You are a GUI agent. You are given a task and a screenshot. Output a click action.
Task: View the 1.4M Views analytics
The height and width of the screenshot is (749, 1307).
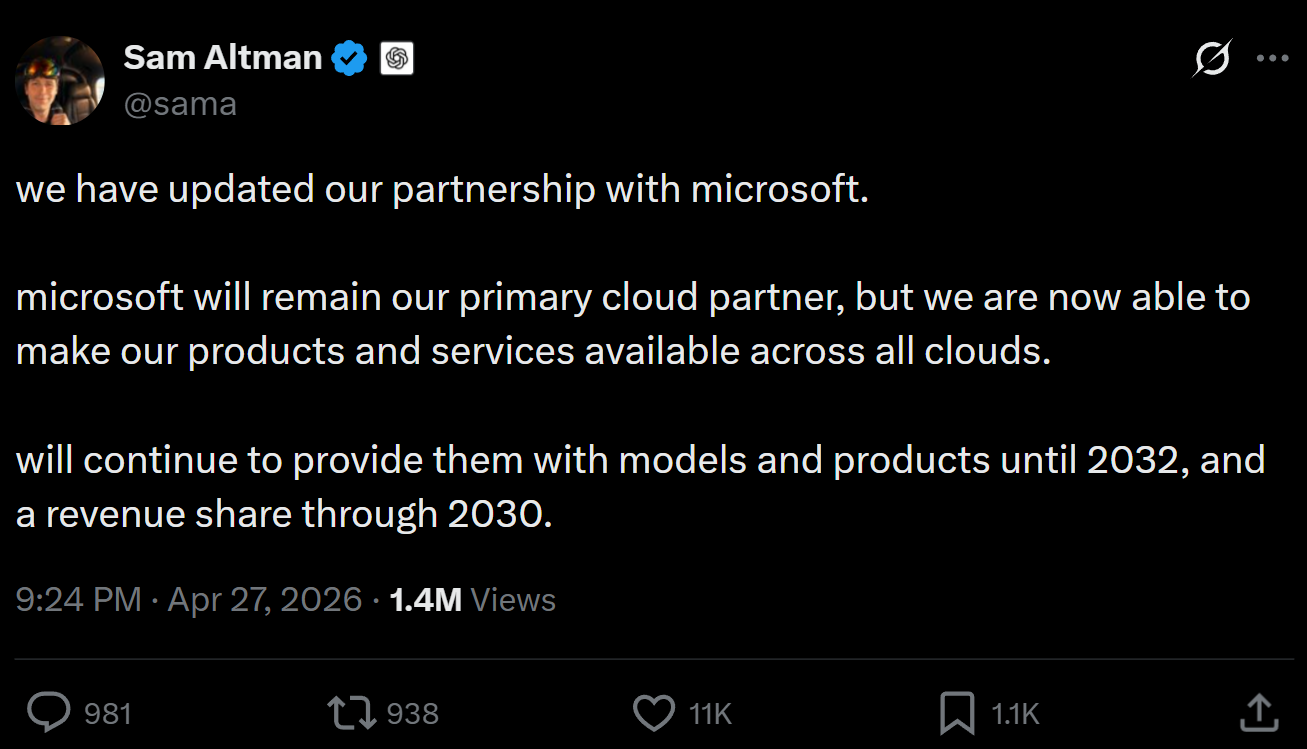[x=472, y=600]
